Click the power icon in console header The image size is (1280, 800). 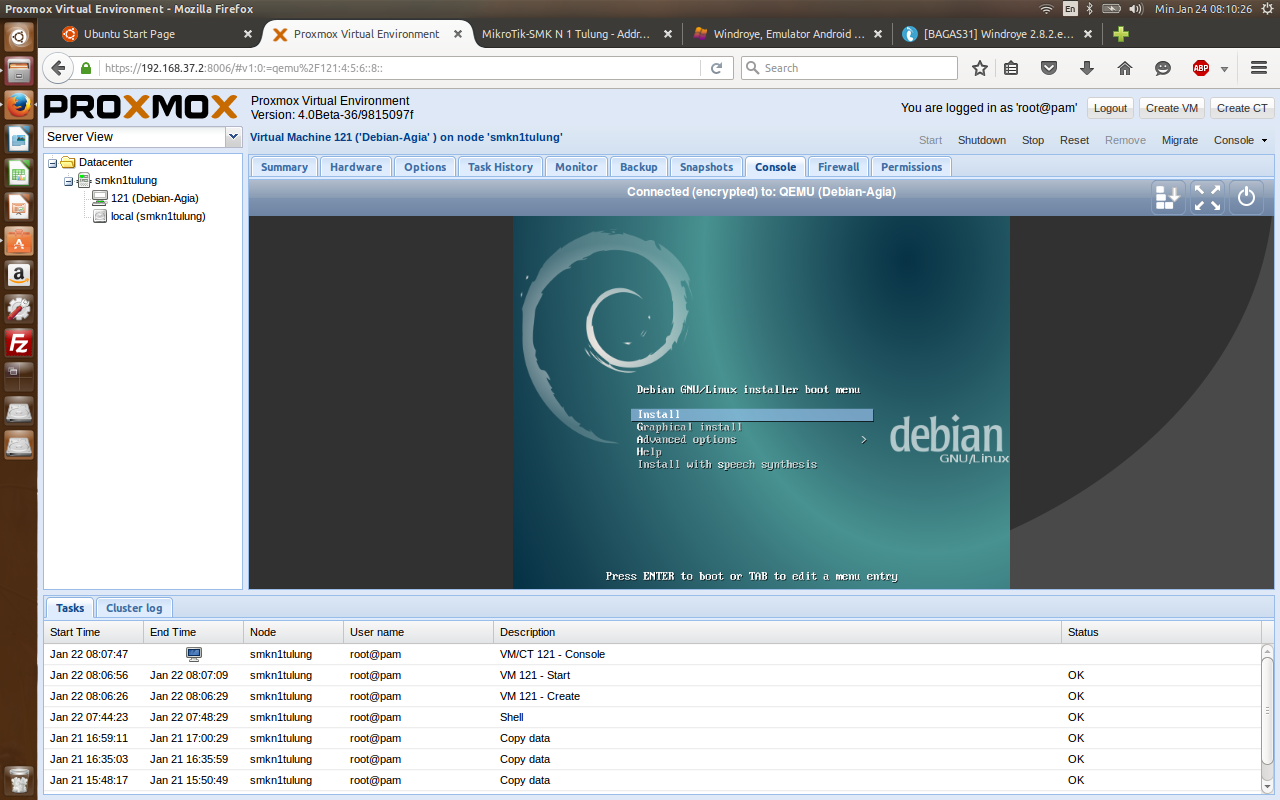[x=1246, y=197]
